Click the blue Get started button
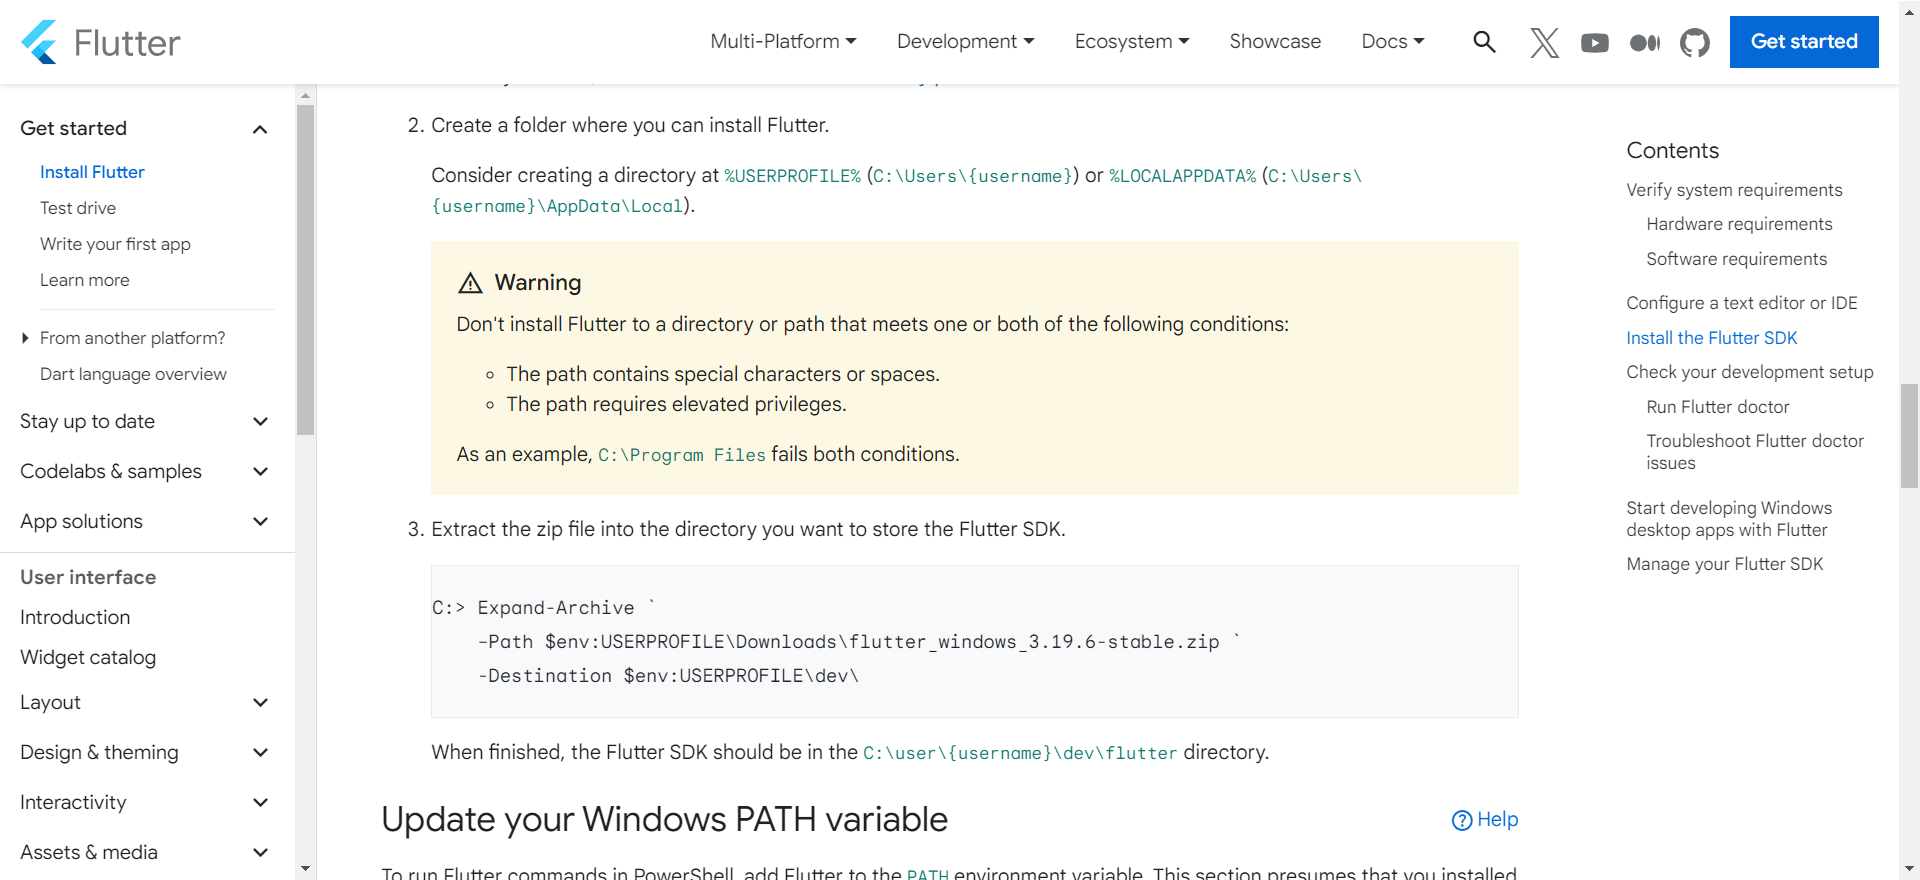The height and width of the screenshot is (880, 1920). 1803,42
